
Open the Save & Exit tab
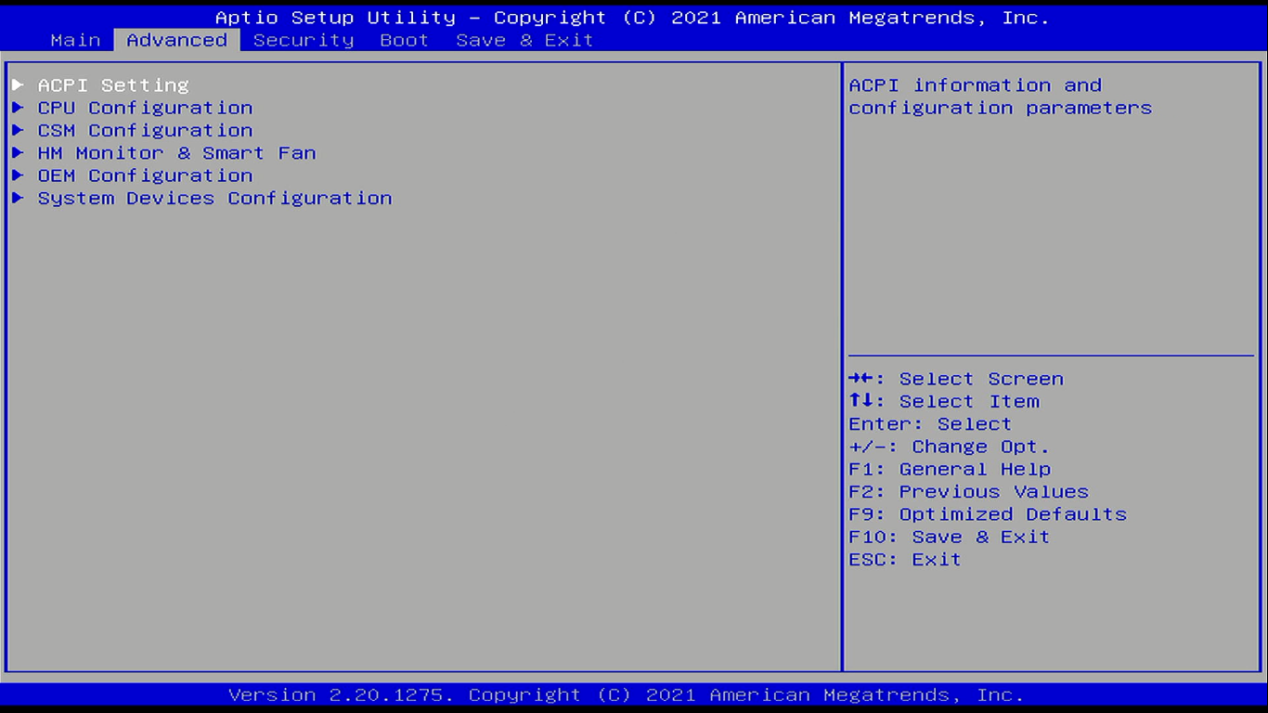[524, 40]
